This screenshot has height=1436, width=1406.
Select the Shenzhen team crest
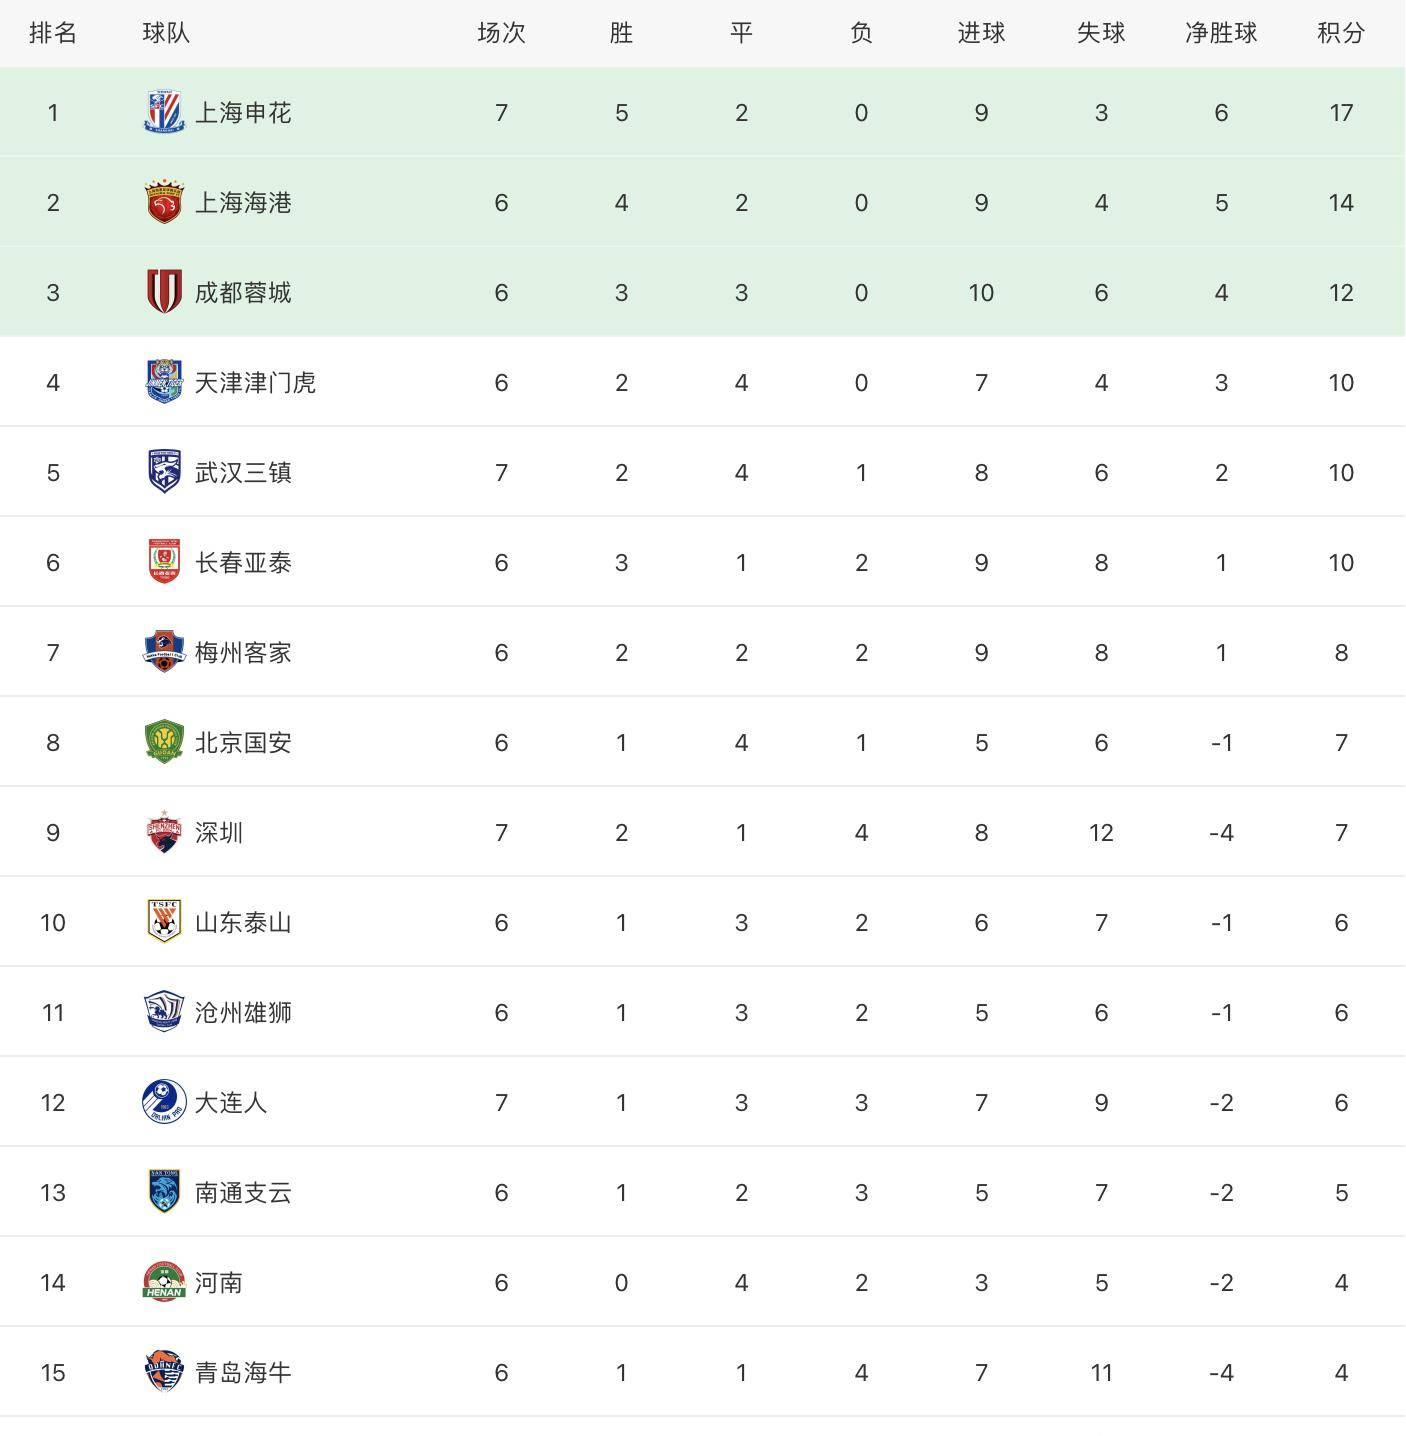(x=164, y=832)
